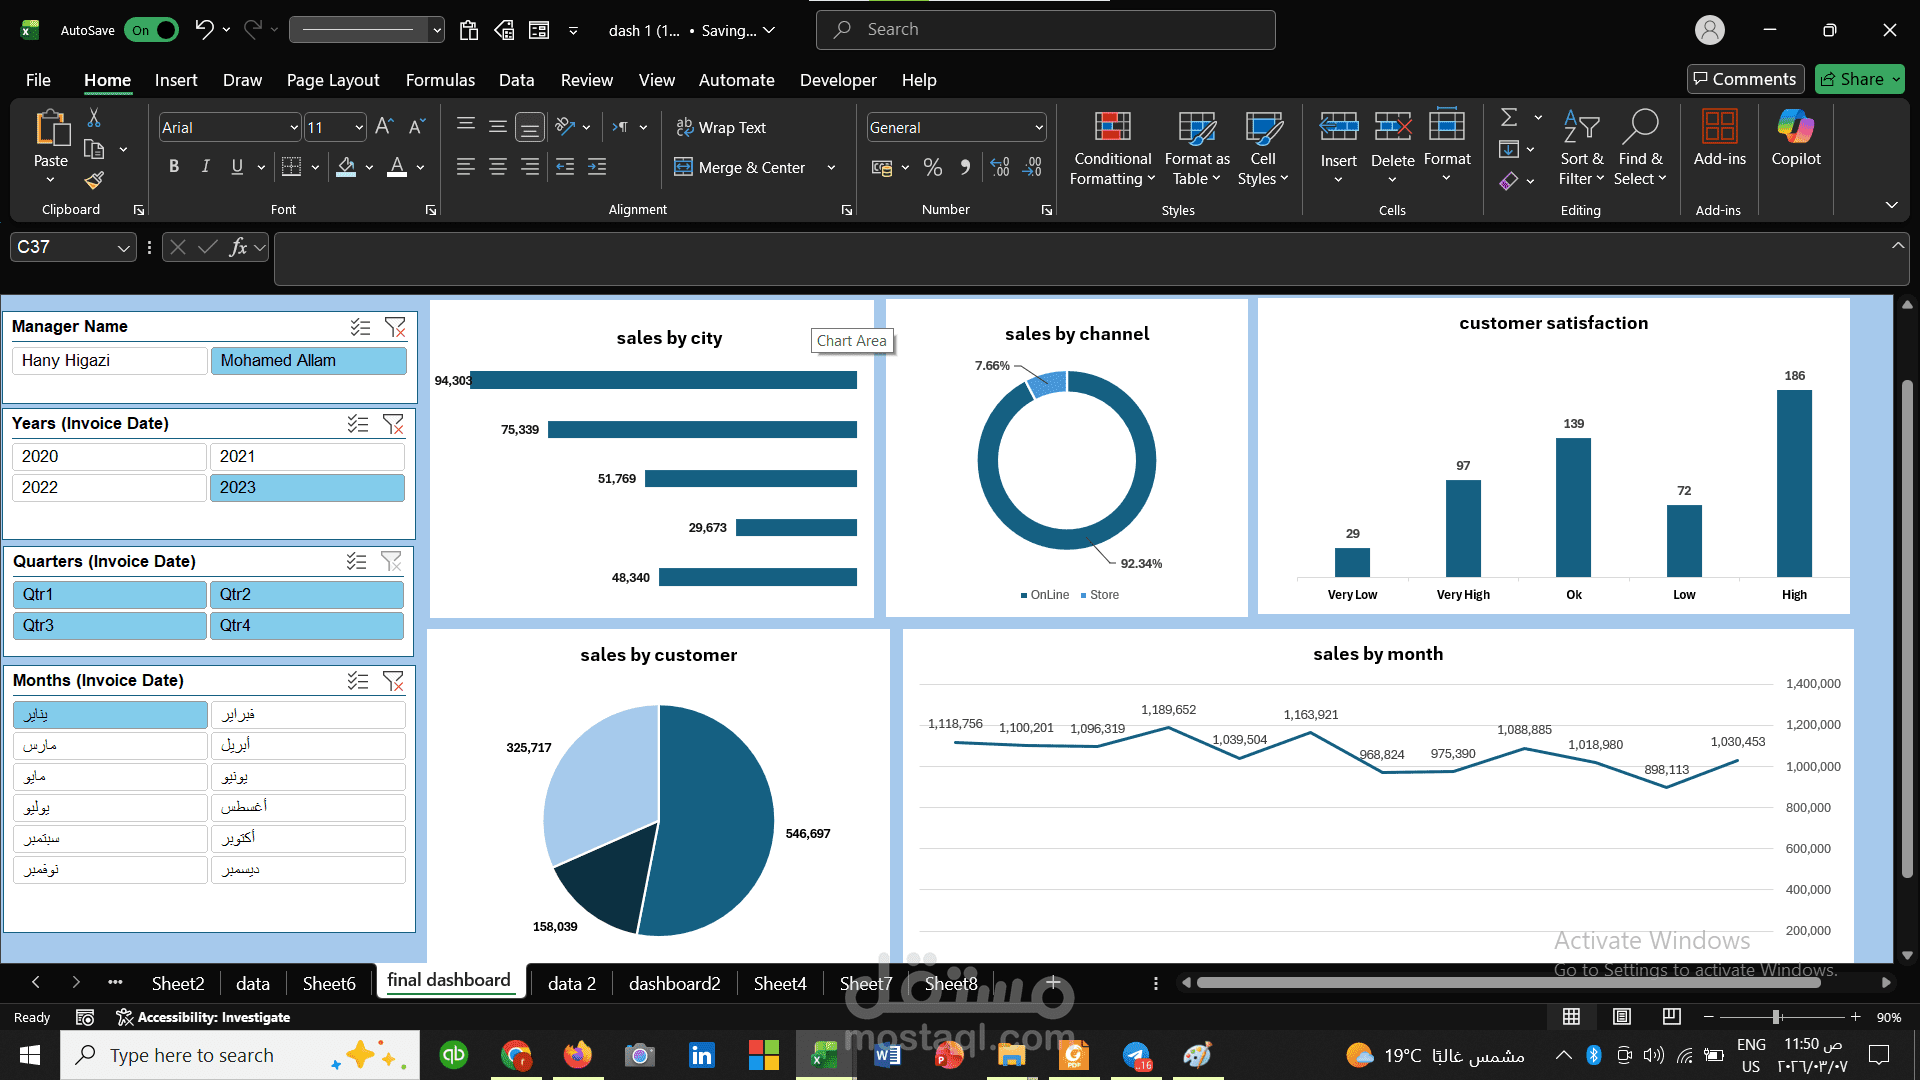Open General number format dropdown
Viewport: 1920px width, 1080px height.
coord(1039,127)
